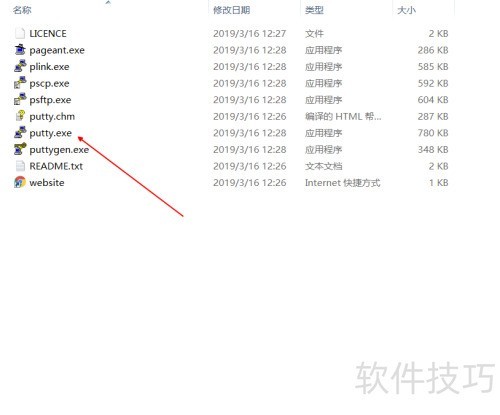500x415 pixels.
Task: Click the README.txt document icon
Action: pyautogui.click(x=20, y=166)
